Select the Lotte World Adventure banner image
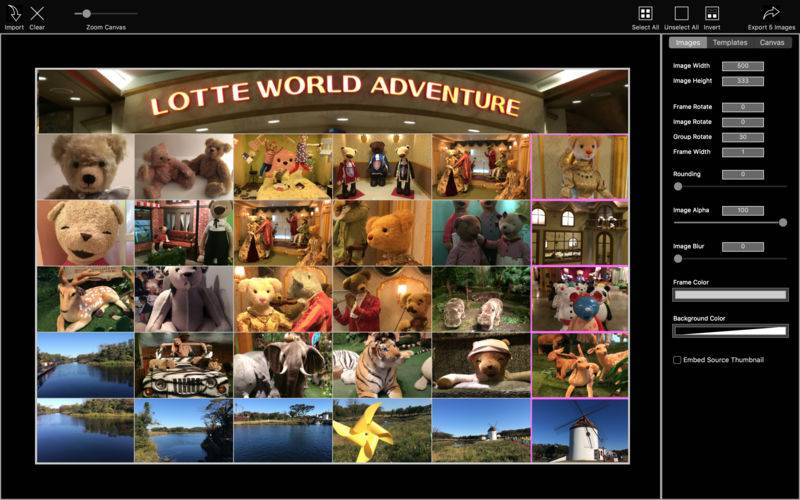The width and height of the screenshot is (800, 500). coord(332,101)
